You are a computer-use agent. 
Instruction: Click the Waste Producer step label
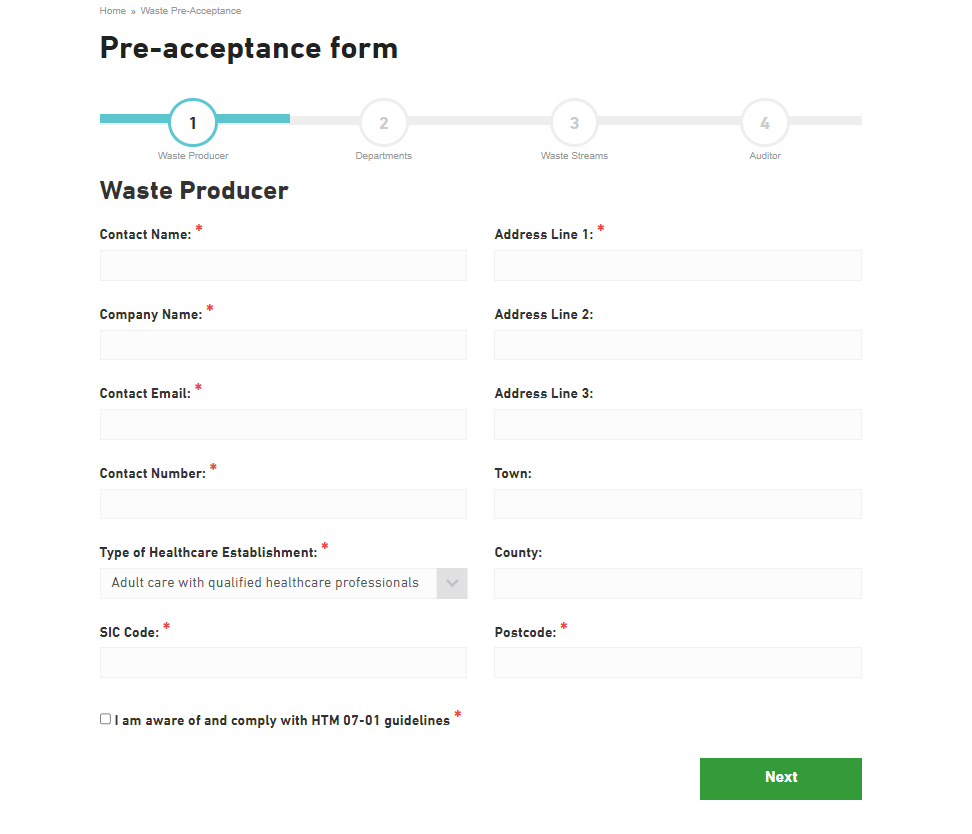(192, 155)
